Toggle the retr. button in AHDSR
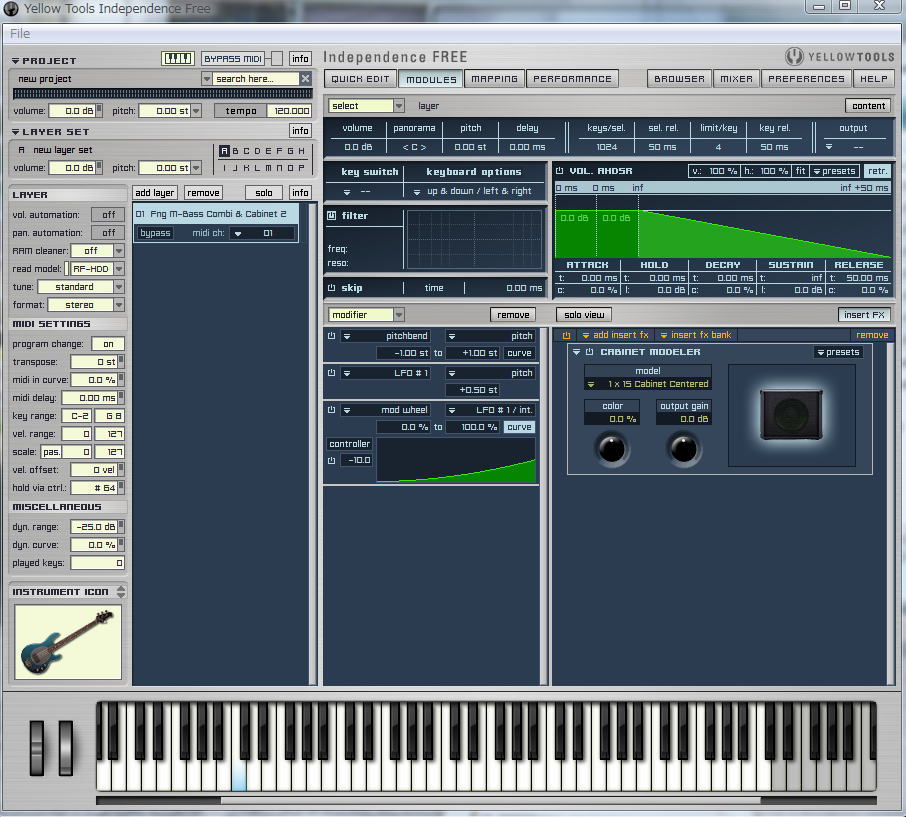The image size is (906, 817). pos(877,171)
